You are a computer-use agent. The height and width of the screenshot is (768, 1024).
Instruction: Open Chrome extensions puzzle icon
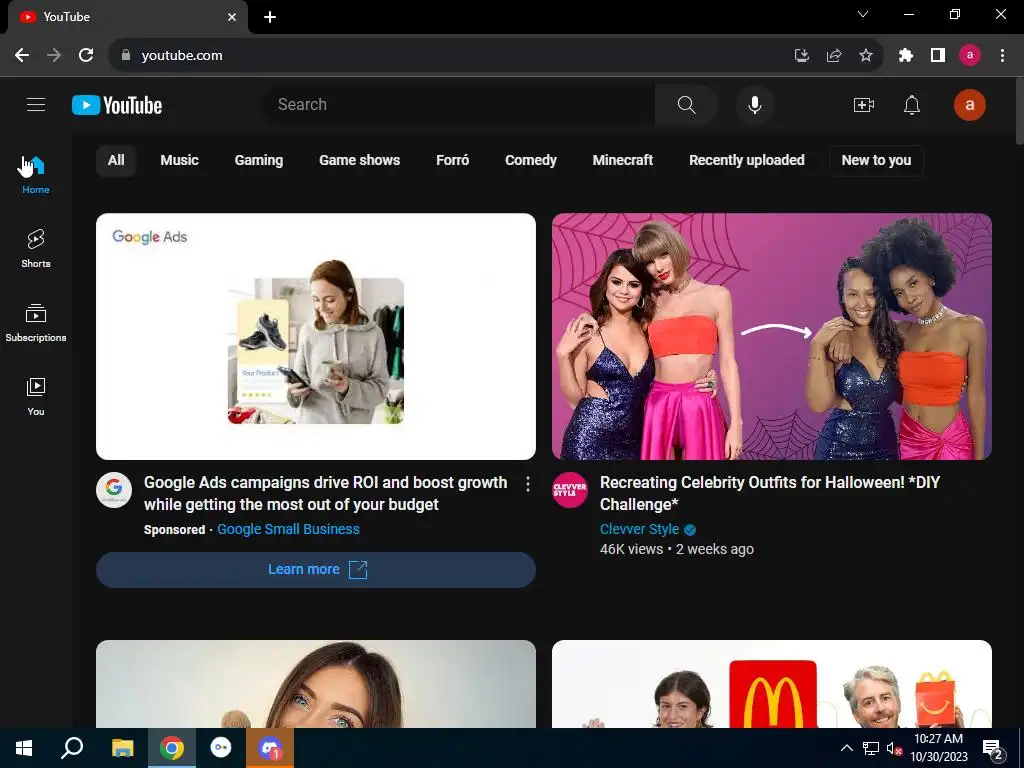905,56
